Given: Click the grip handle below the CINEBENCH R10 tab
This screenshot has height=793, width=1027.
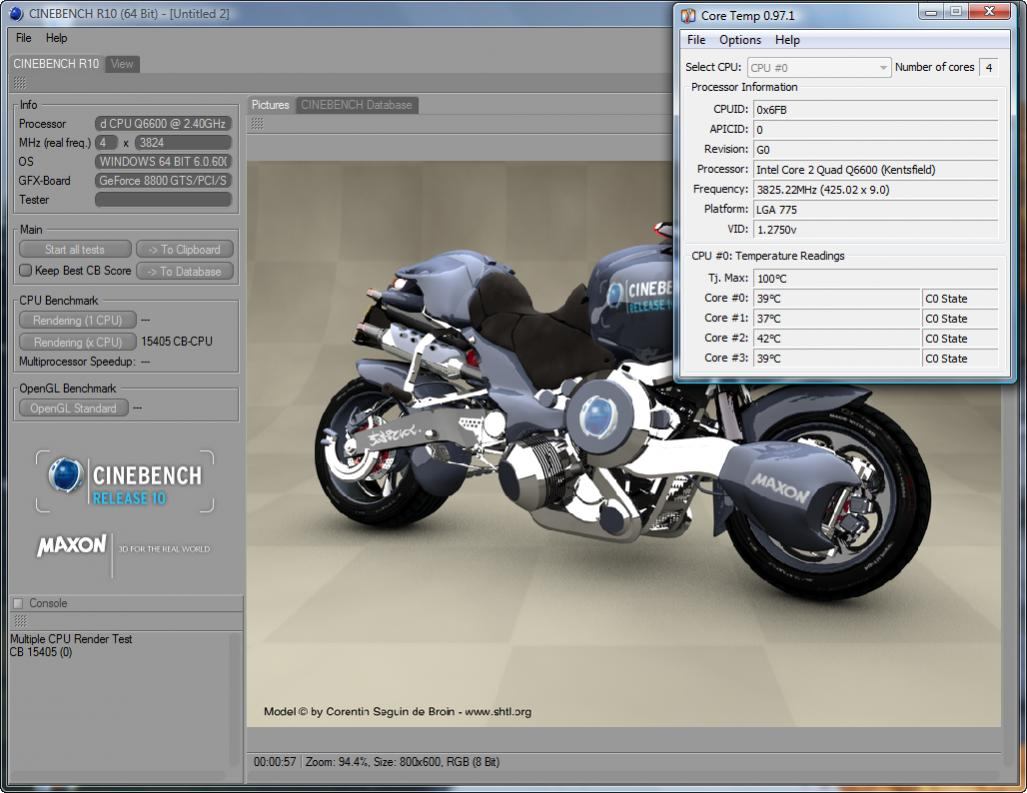Looking at the screenshot, I should click(x=20, y=83).
